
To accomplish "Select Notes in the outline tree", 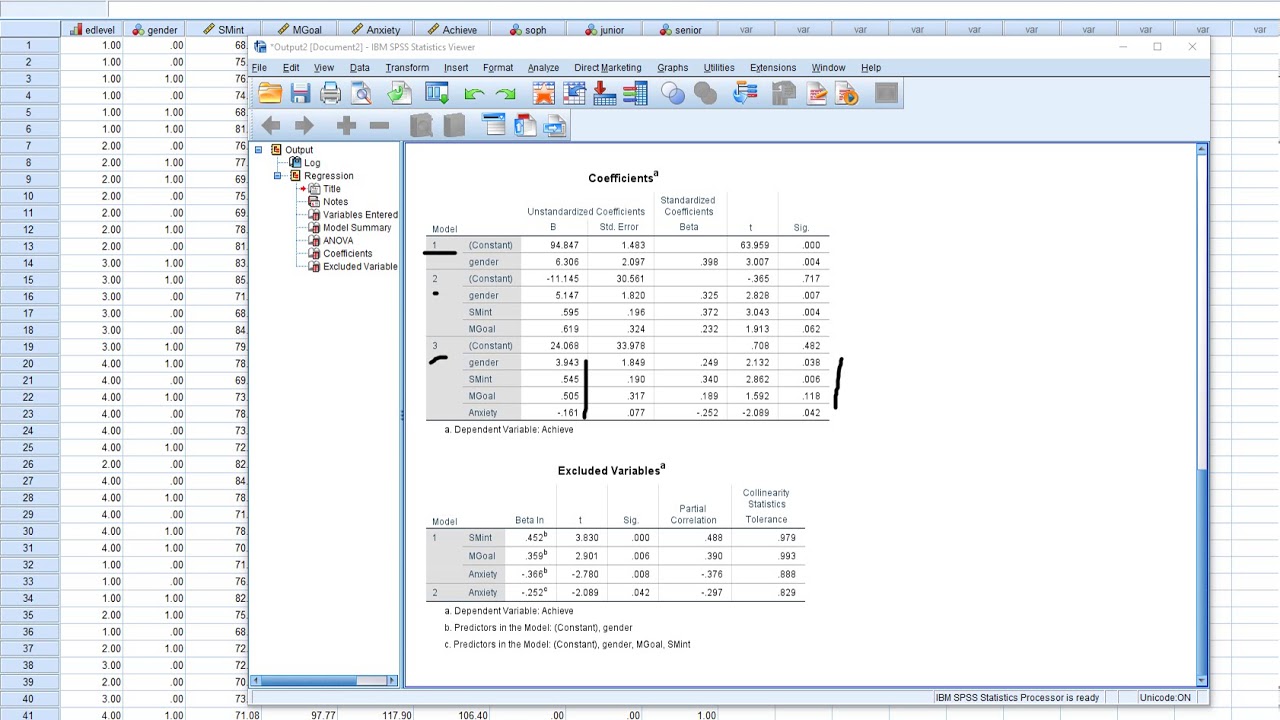I will pos(335,202).
